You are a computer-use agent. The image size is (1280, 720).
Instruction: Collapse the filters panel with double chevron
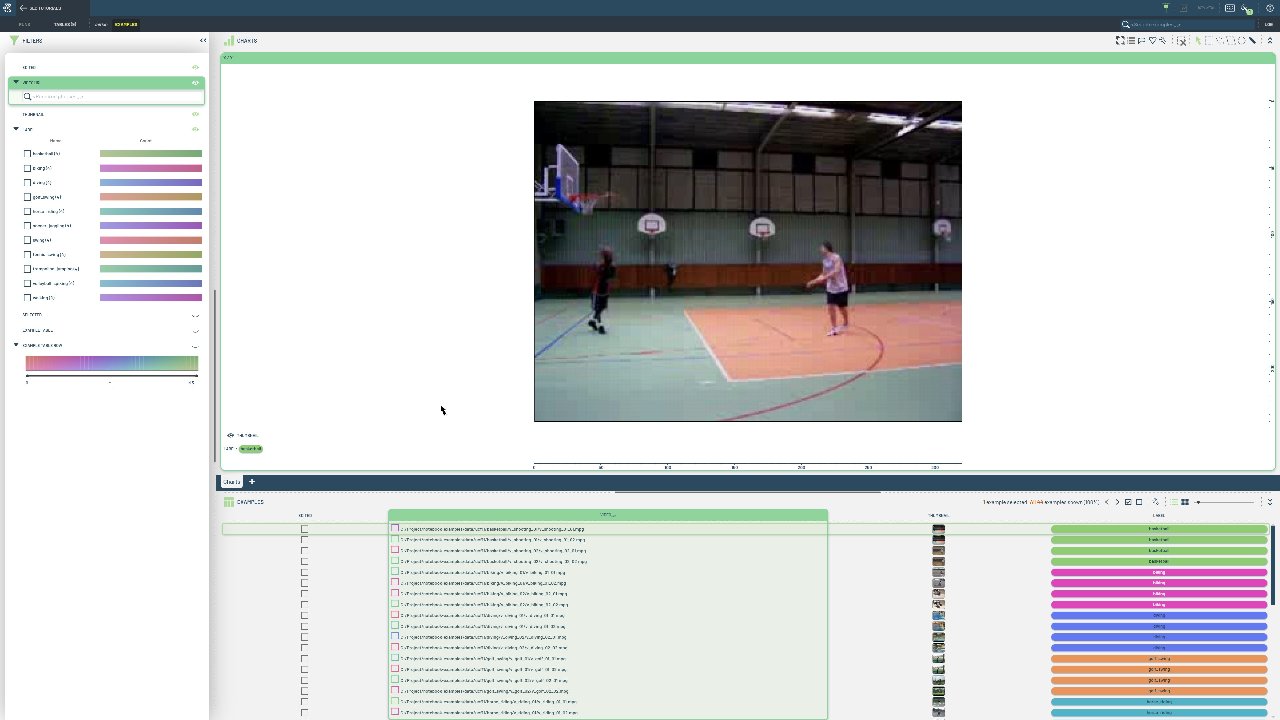point(203,41)
